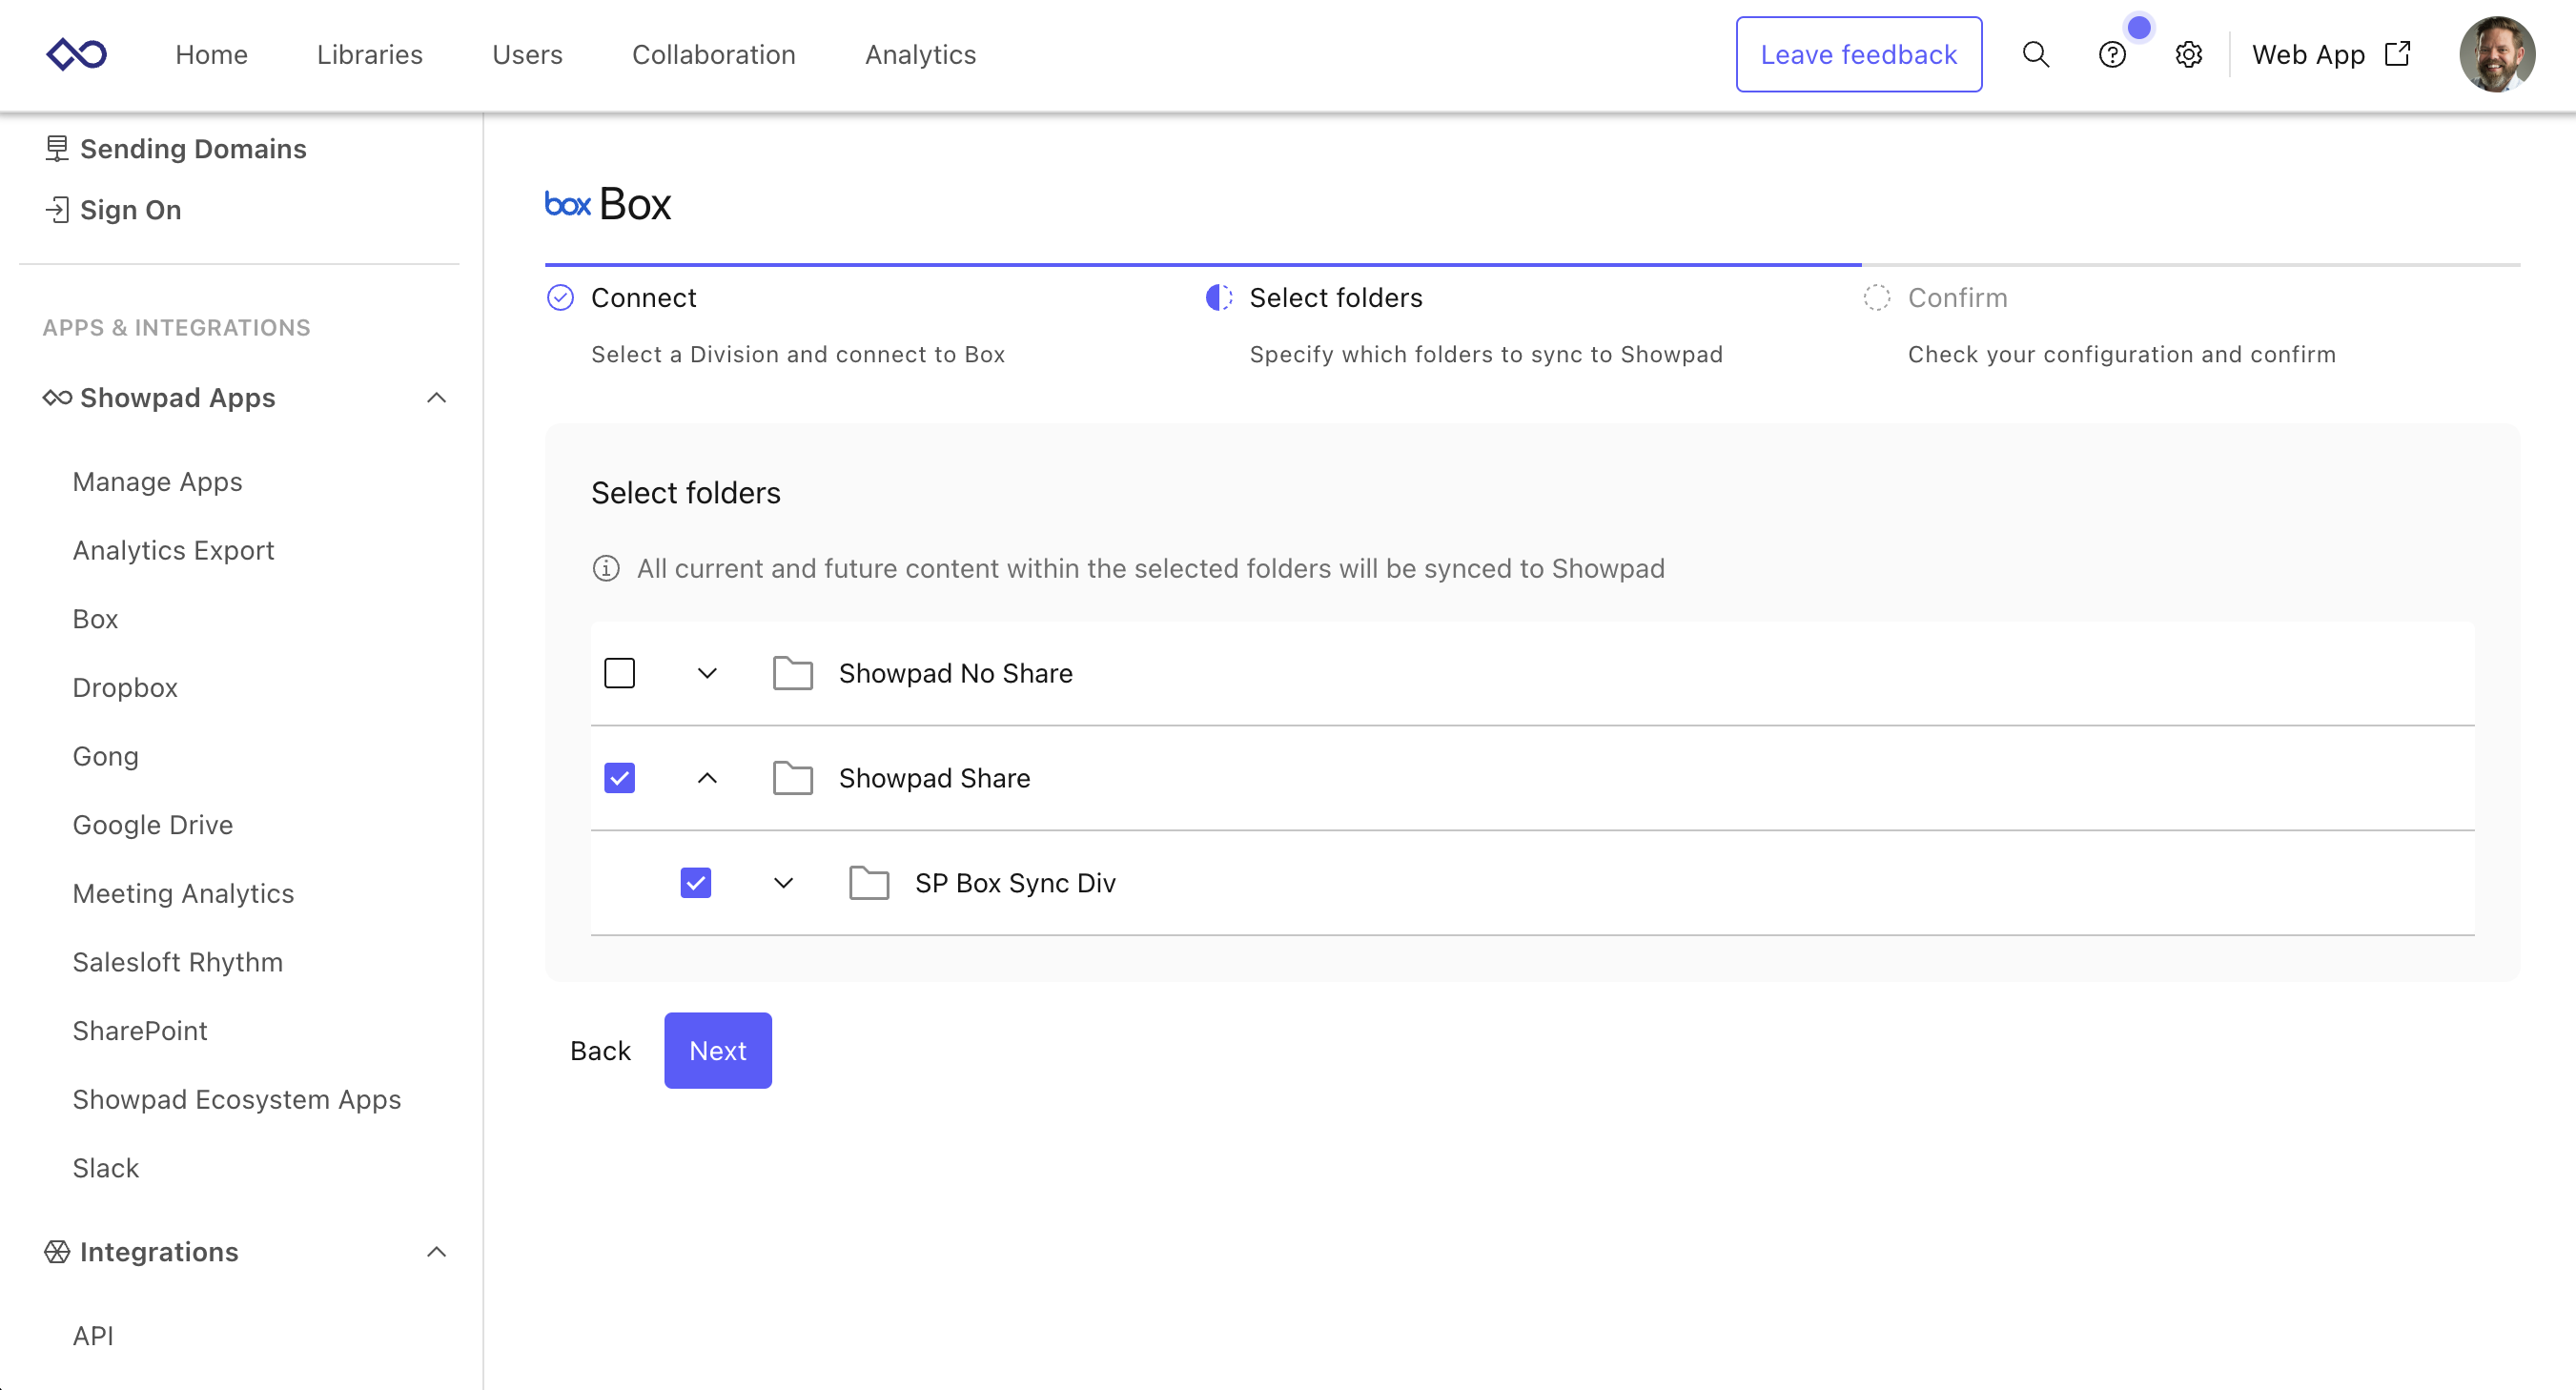Check the Showpad No Share checkbox
The height and width of the screenshot is (1390, 2576).
pyautogui.click(x=619, y=673)
